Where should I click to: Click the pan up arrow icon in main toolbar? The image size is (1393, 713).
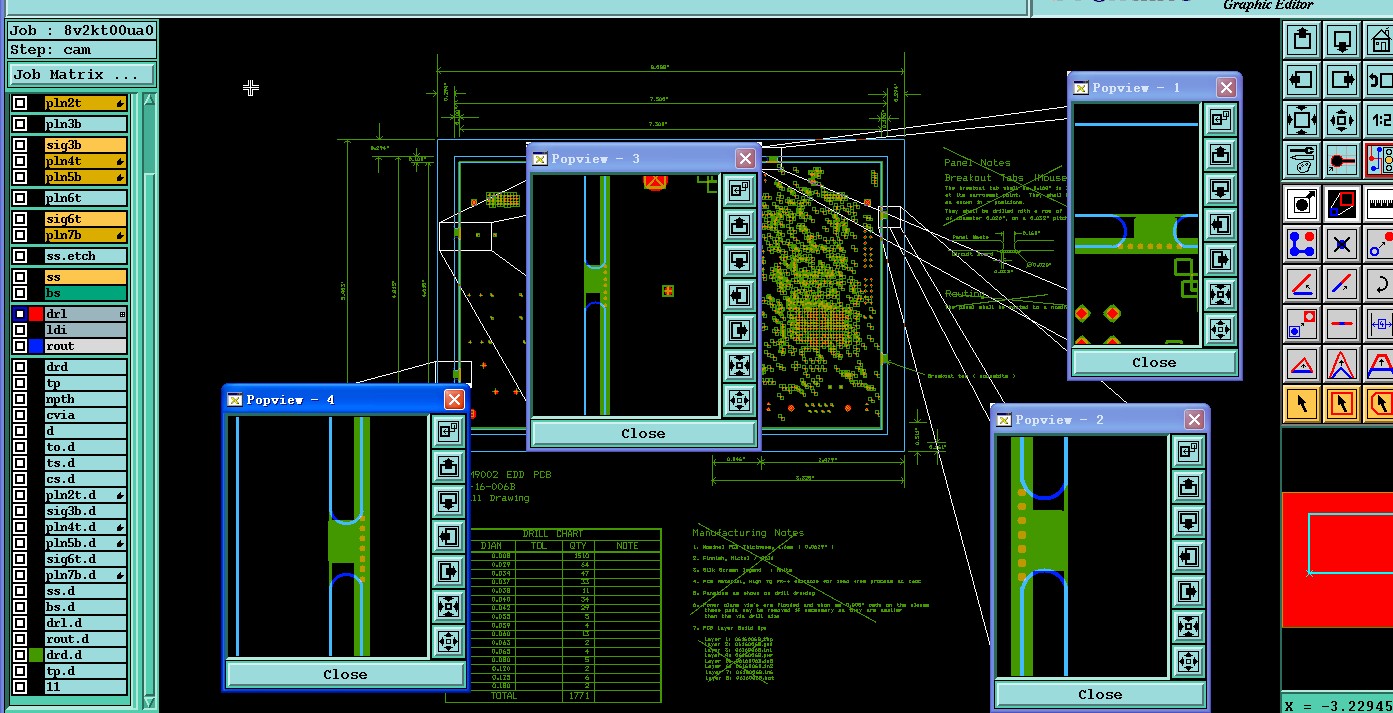click(x=1301, y=40)
